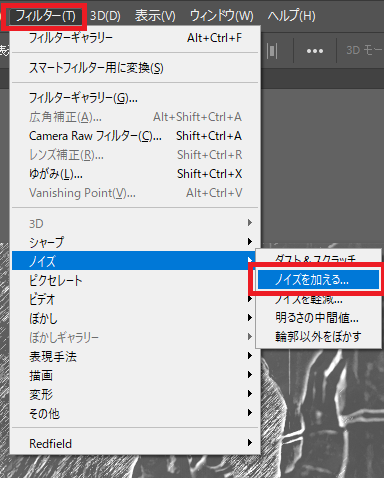This screenshot has width=384, height=478.
Task: Choose スマートフィルター用に変換(S)
Action: pos(135,68)
